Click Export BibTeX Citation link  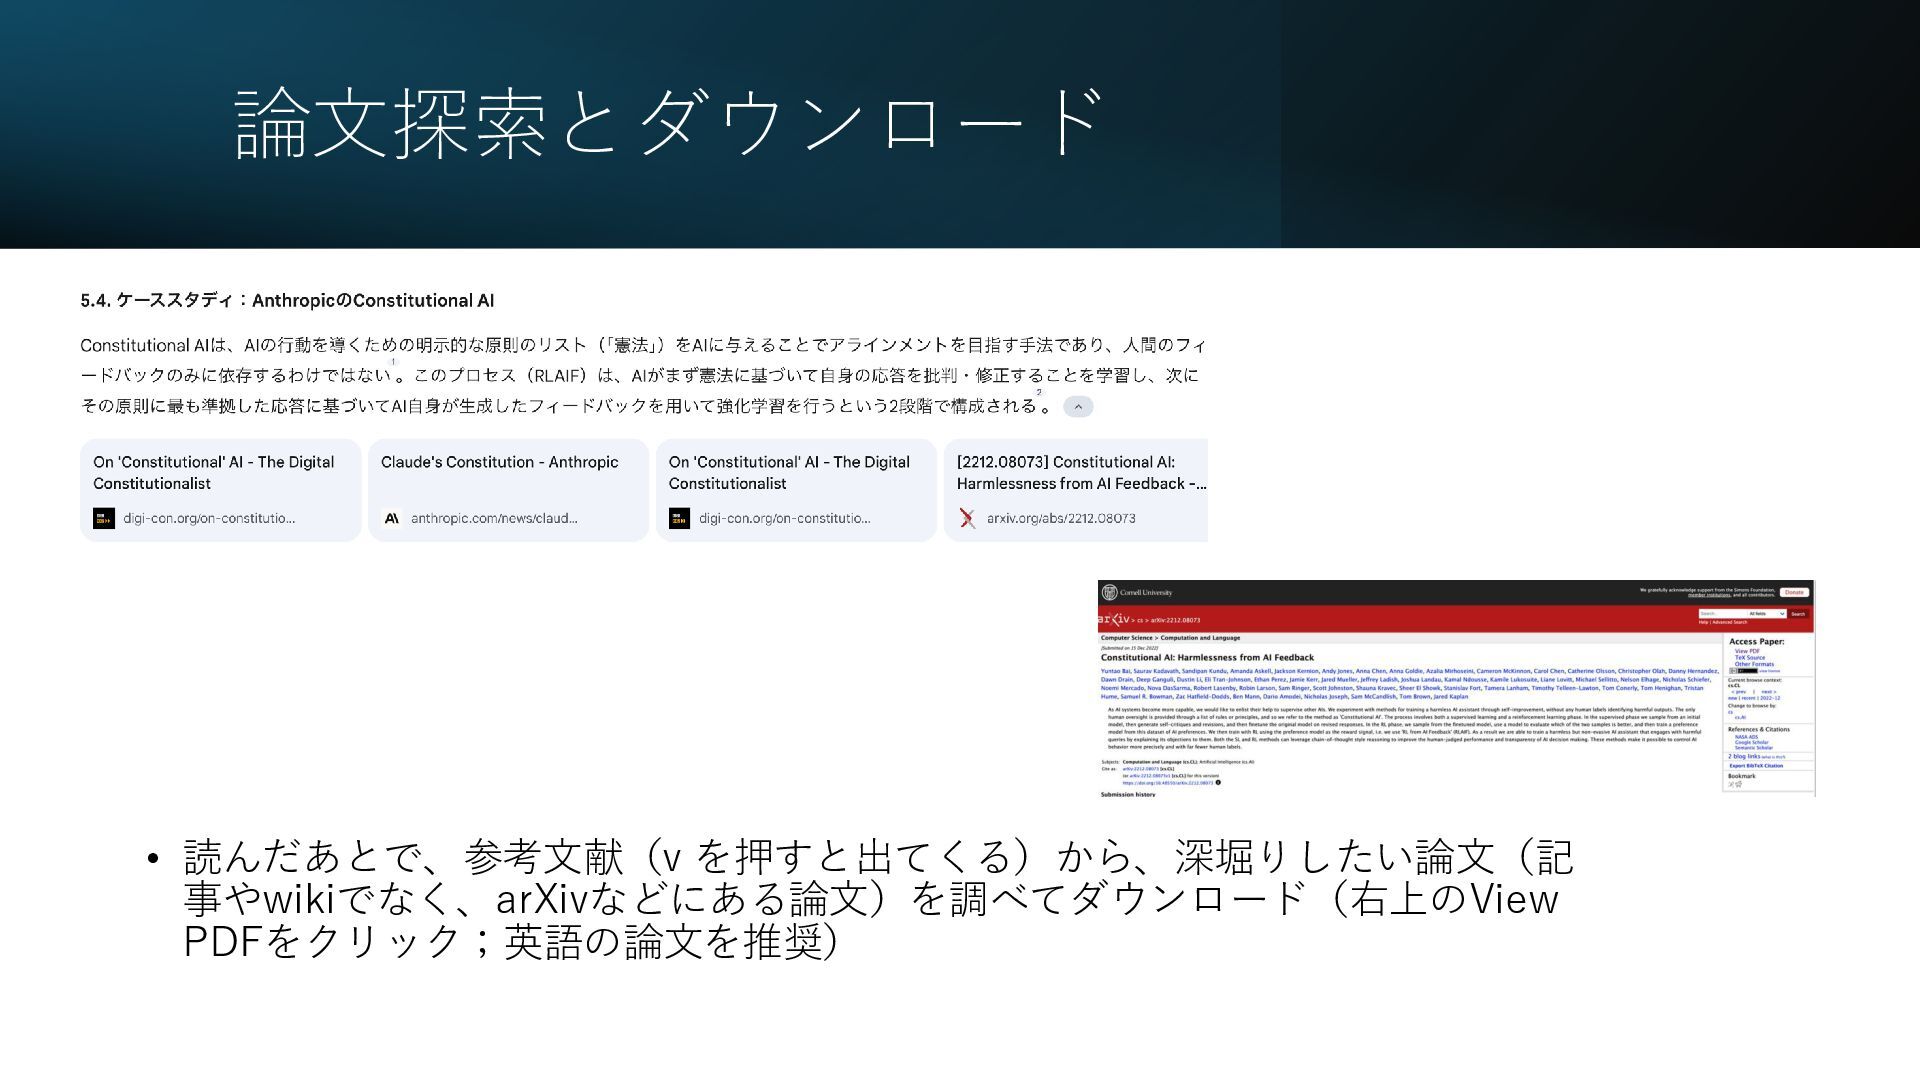pos(1756,766)
